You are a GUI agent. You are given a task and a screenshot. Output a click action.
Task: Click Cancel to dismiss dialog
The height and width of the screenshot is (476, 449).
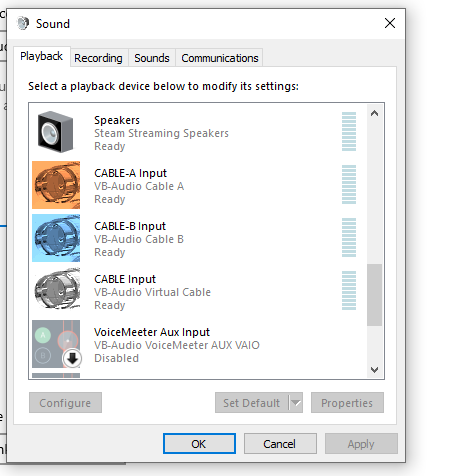coord(280,444)
